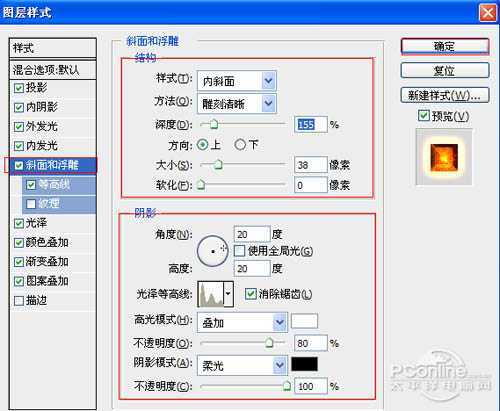Open the 投影 settings page
Viewport: 500px width, 411px height.
tap(37, 88)
